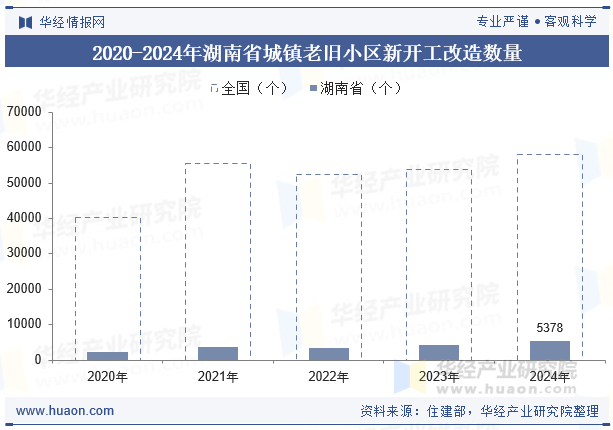613x430 pixels.
Task: Select the 2022年 全国 dashed bar
Action: click(x=329, y=267)
